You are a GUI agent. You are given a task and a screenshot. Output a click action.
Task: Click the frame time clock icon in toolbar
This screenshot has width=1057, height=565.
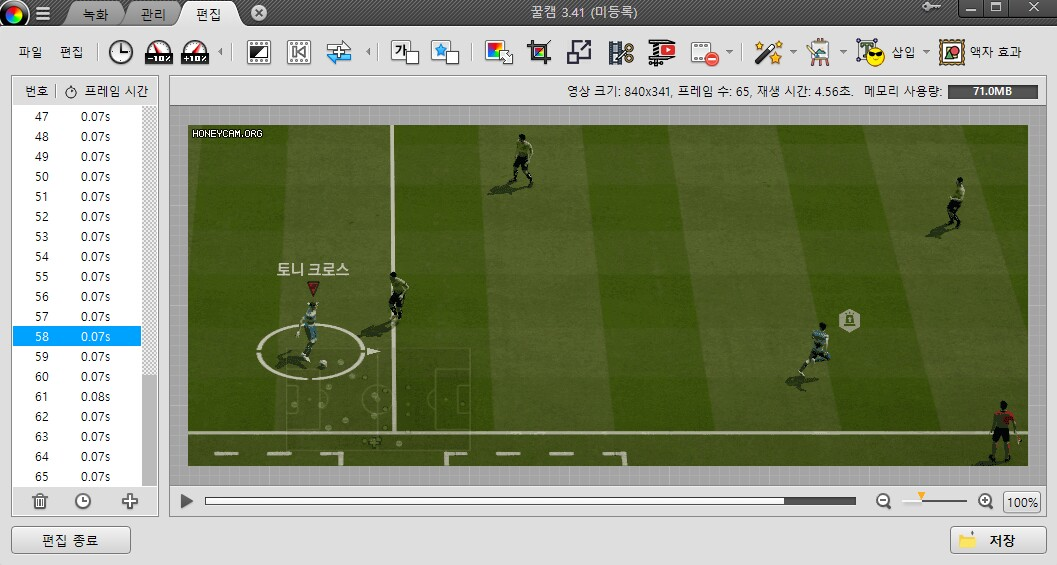tap(120, 52)
